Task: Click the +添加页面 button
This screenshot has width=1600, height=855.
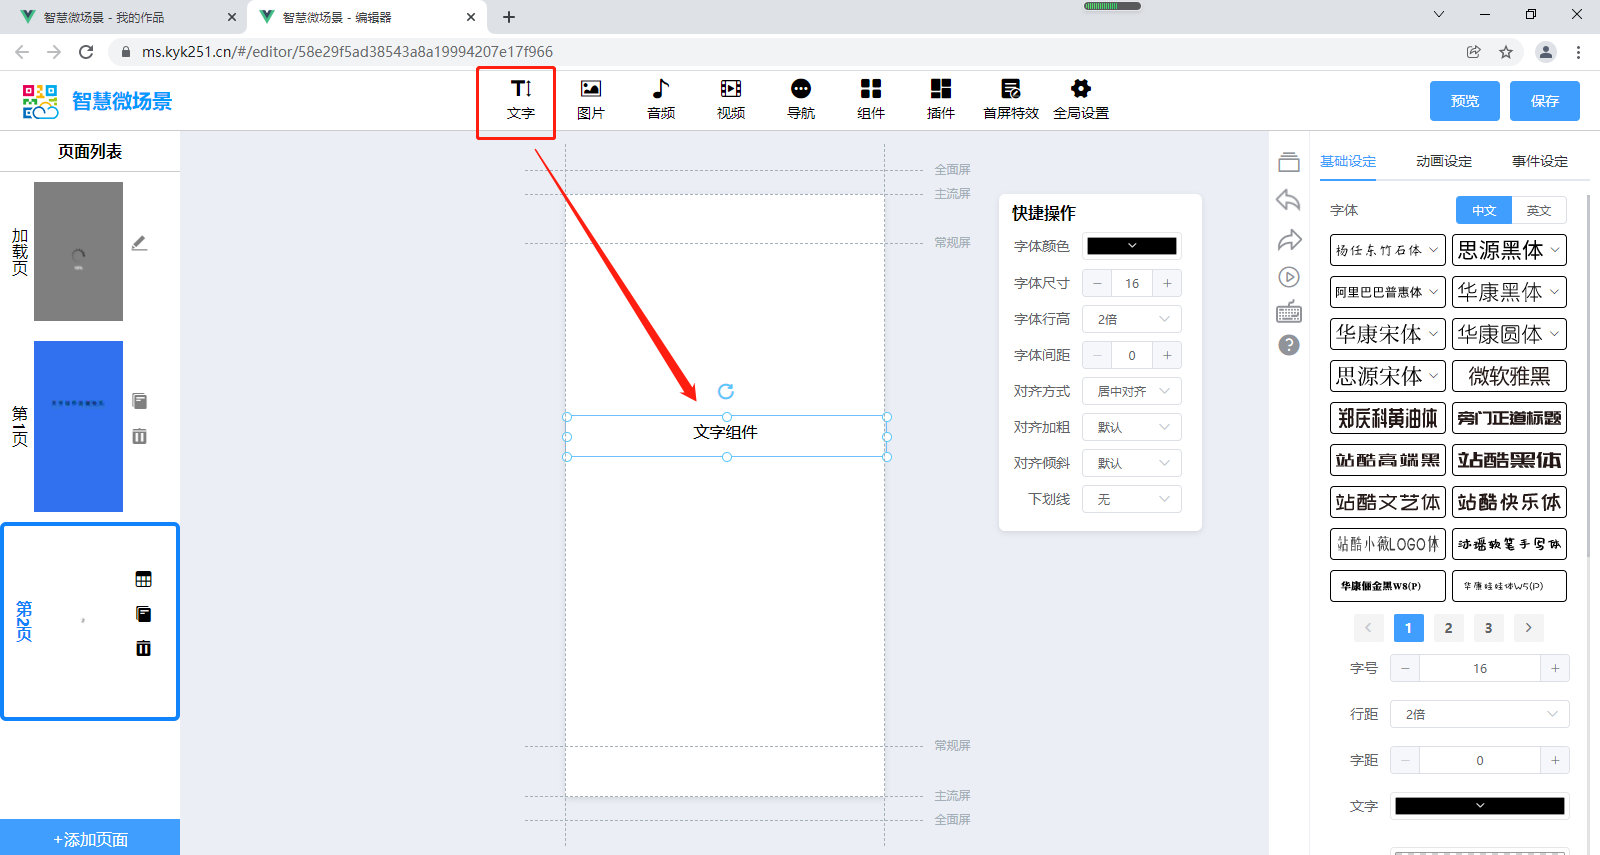Action: (x=90, y=839)
